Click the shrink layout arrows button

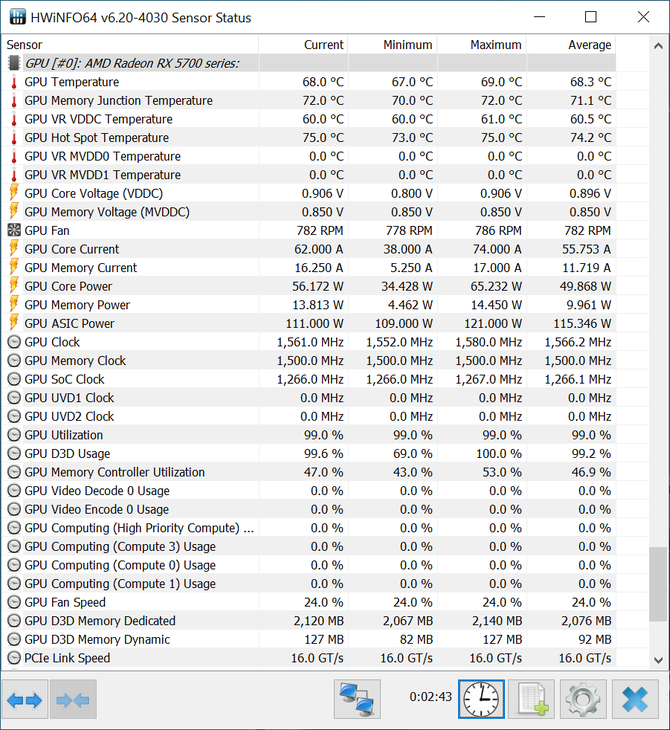[73, 699]
